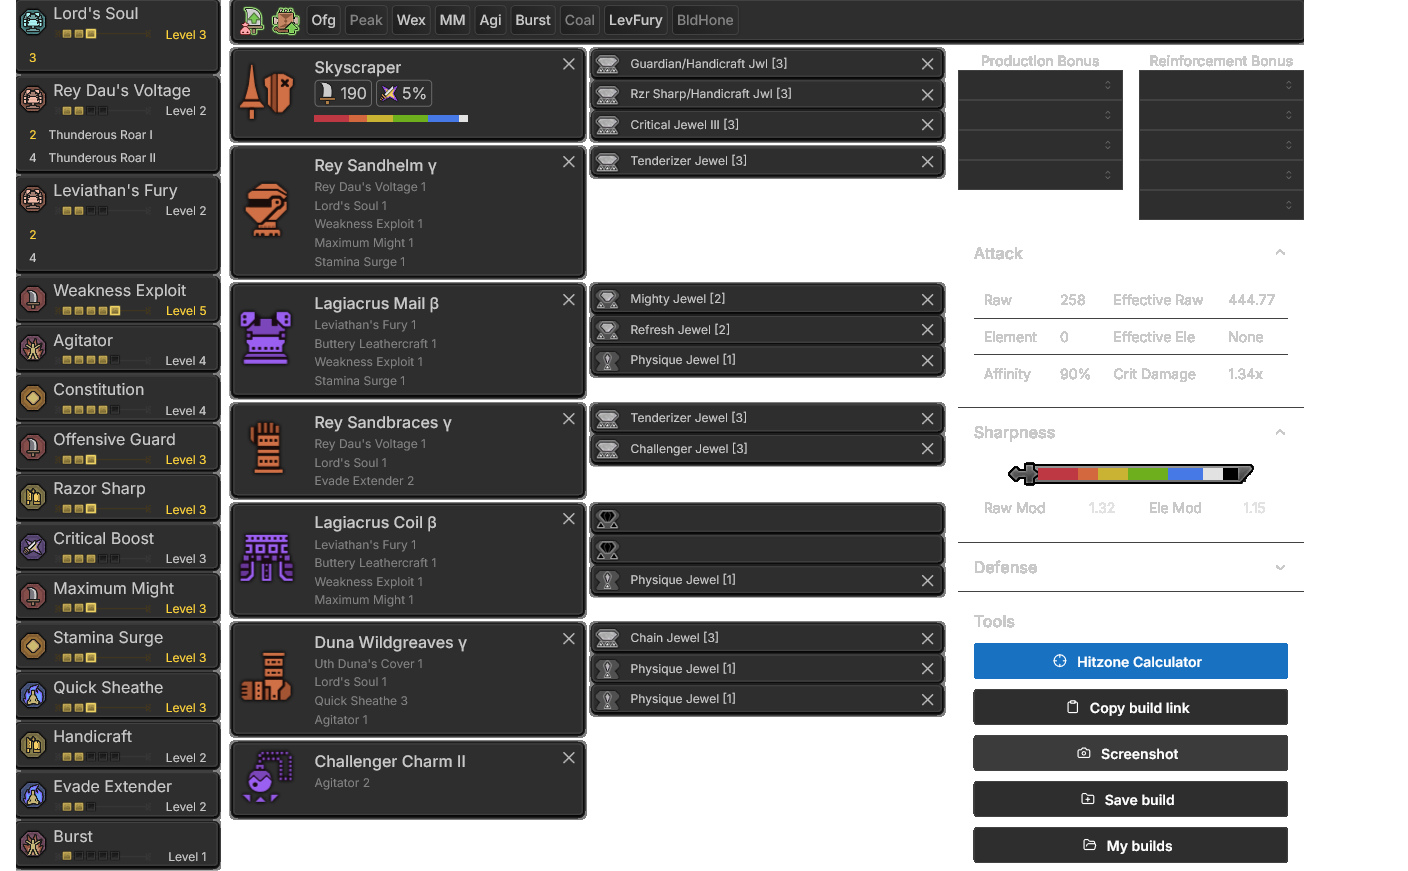Image resolution: width=1408 pixels, height=871 pixels.
Task: Click the Challenger Charm II talisman icon
Action: pos(266,777)
